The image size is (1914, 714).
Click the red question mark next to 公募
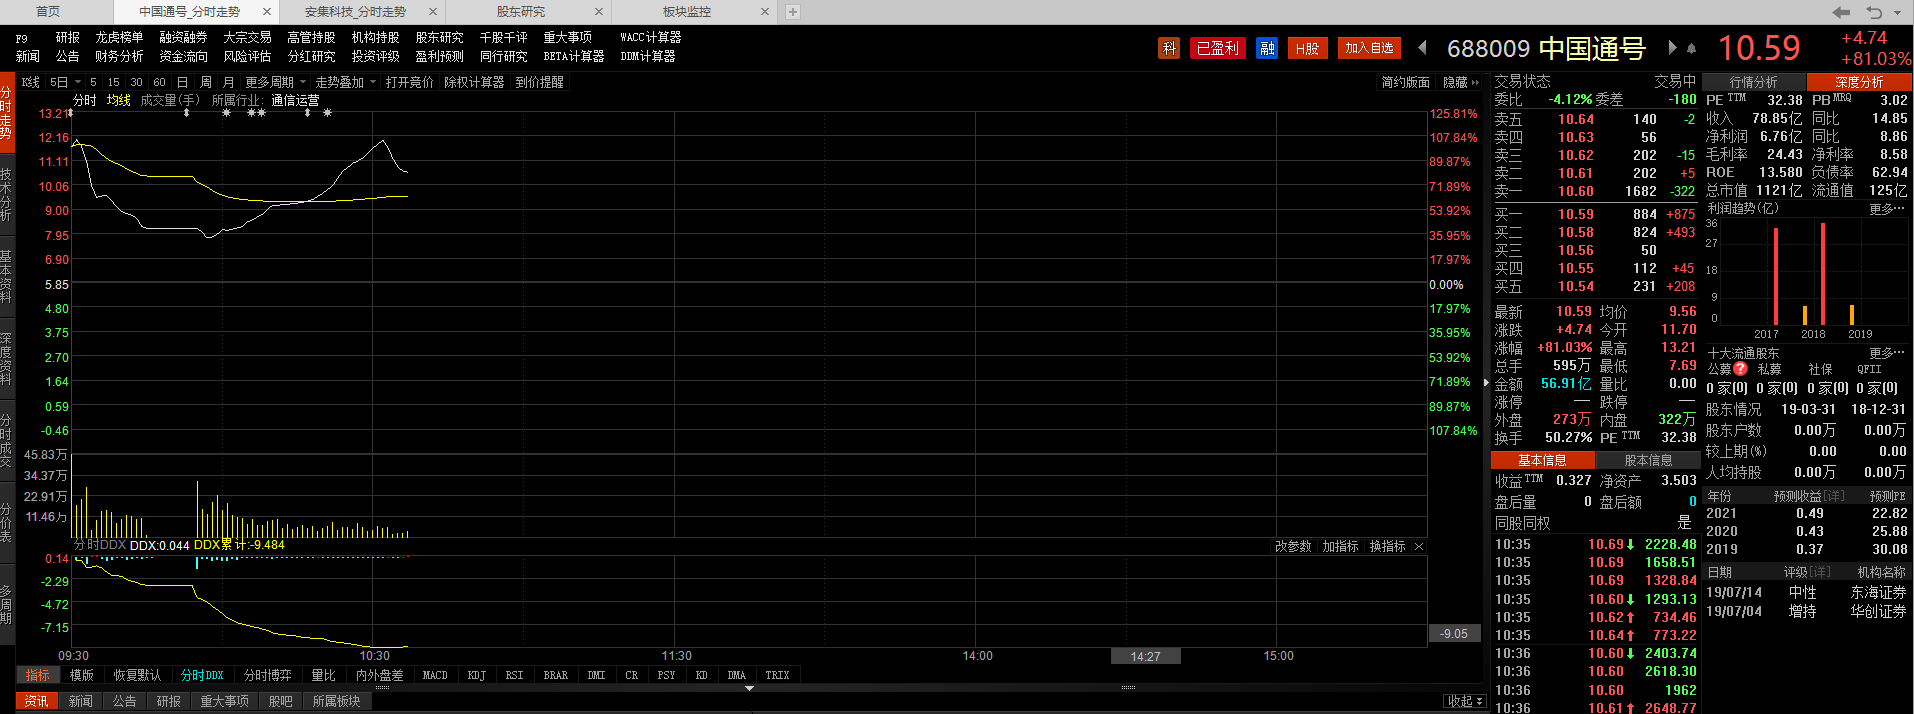(x=1741, y=369)
